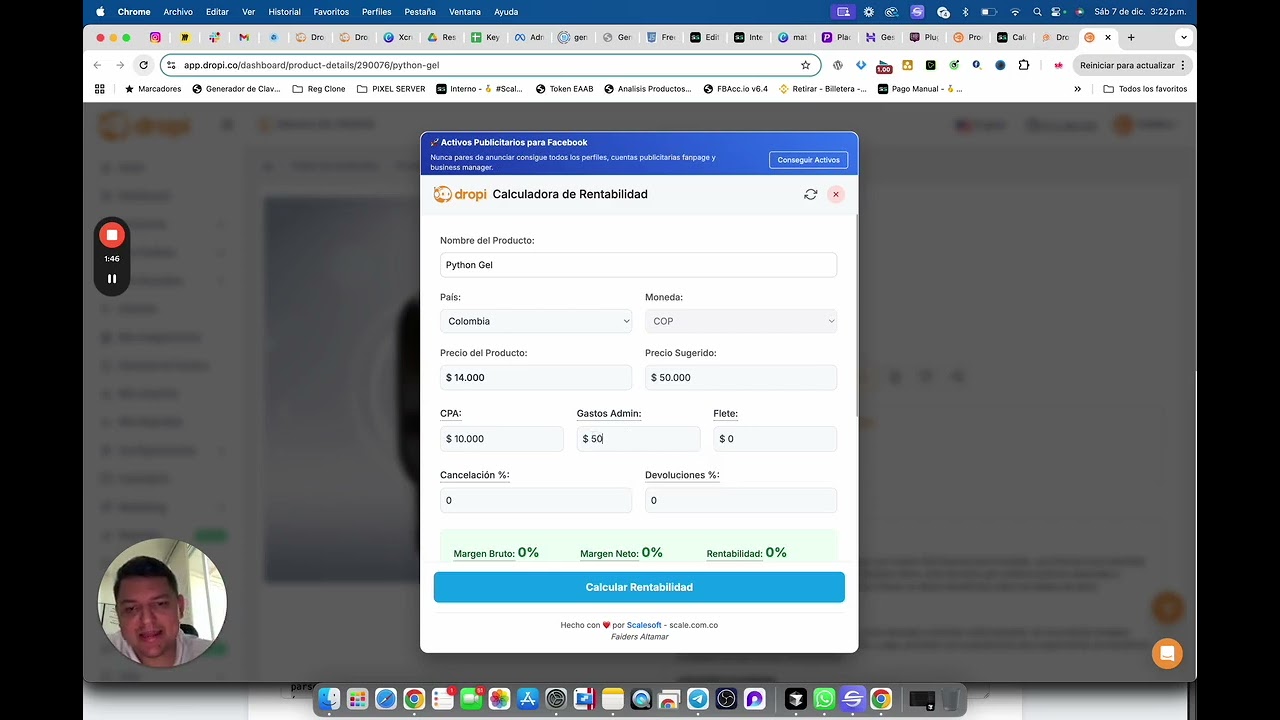Open System Settings from the Dock
1280x720 pixels.
pyautogui.click(x=556, y=699)
